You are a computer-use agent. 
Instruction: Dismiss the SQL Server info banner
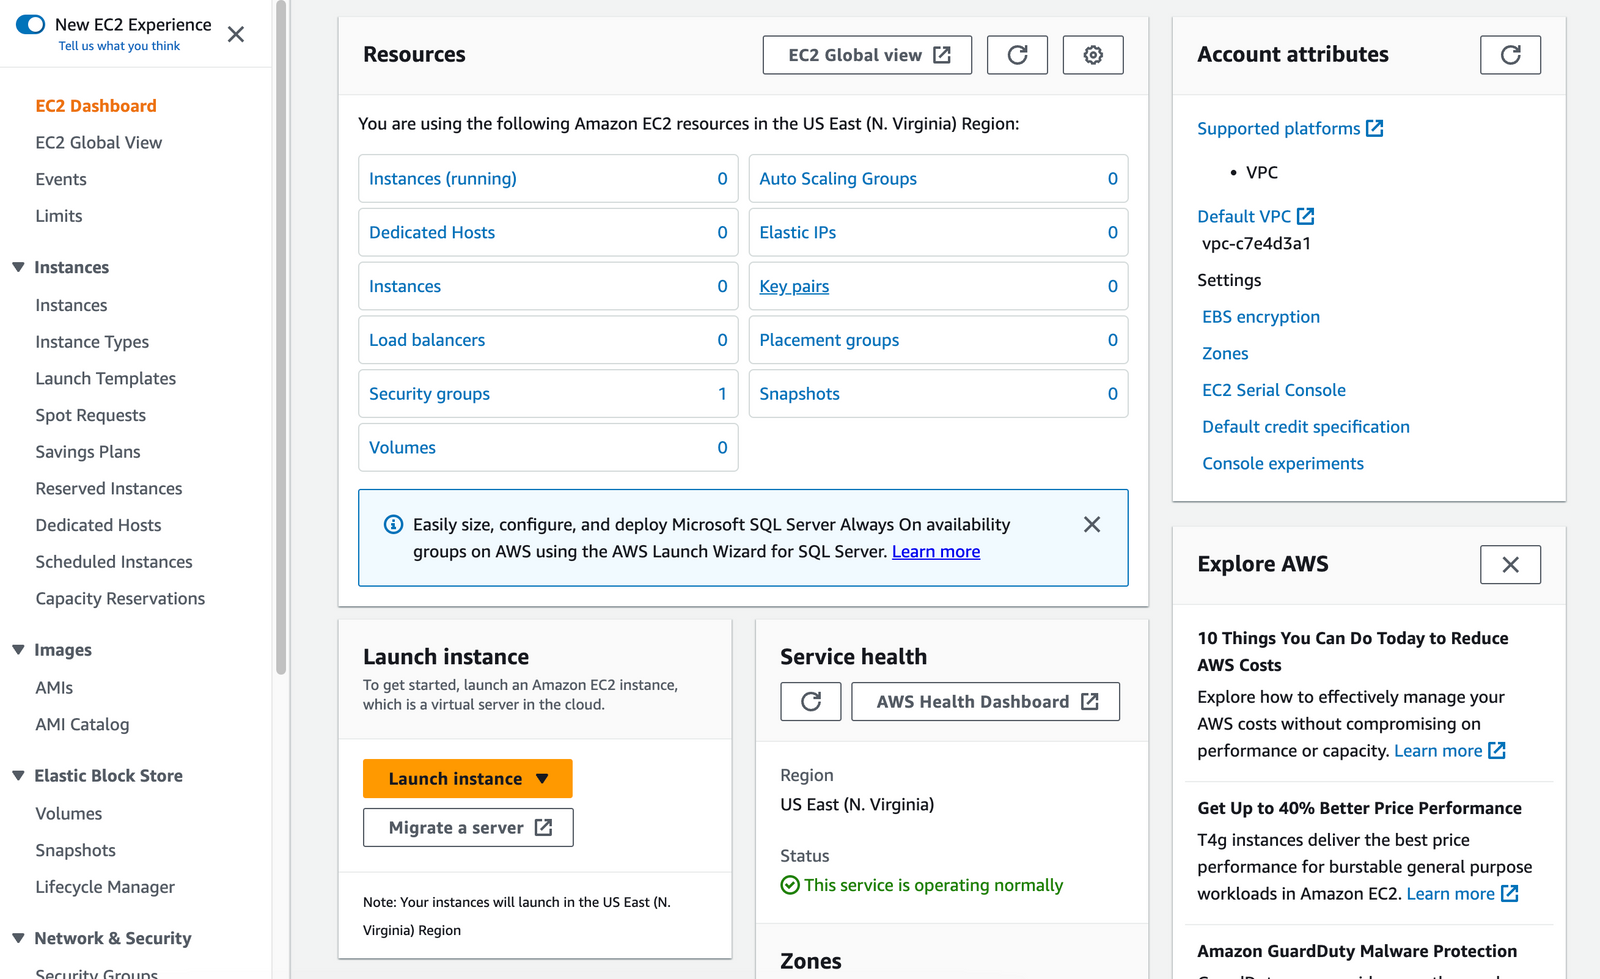click(x=1092, y=525)
